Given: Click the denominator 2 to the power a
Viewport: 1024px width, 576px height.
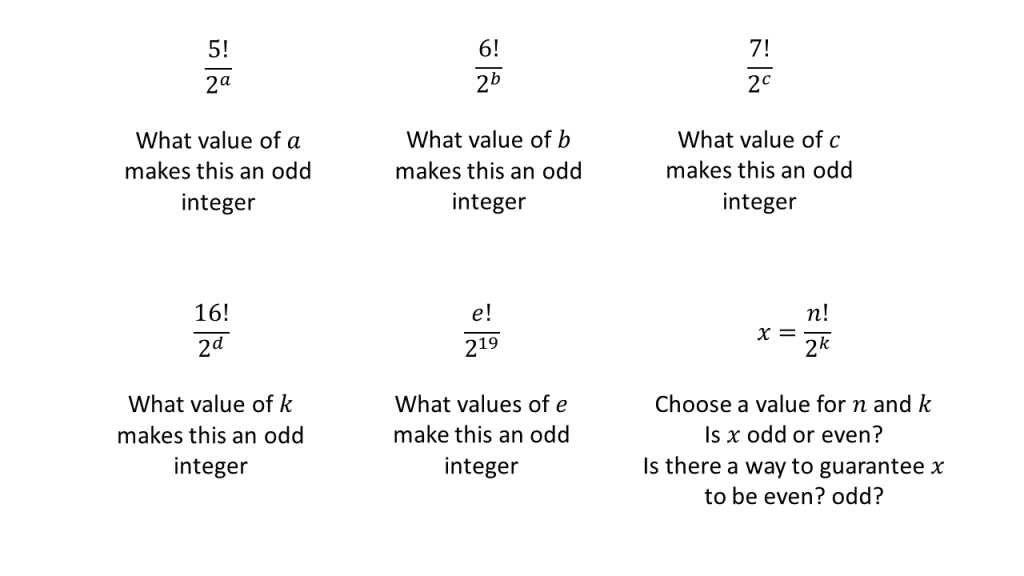Looking at the screenshot, I should point(218,84).
